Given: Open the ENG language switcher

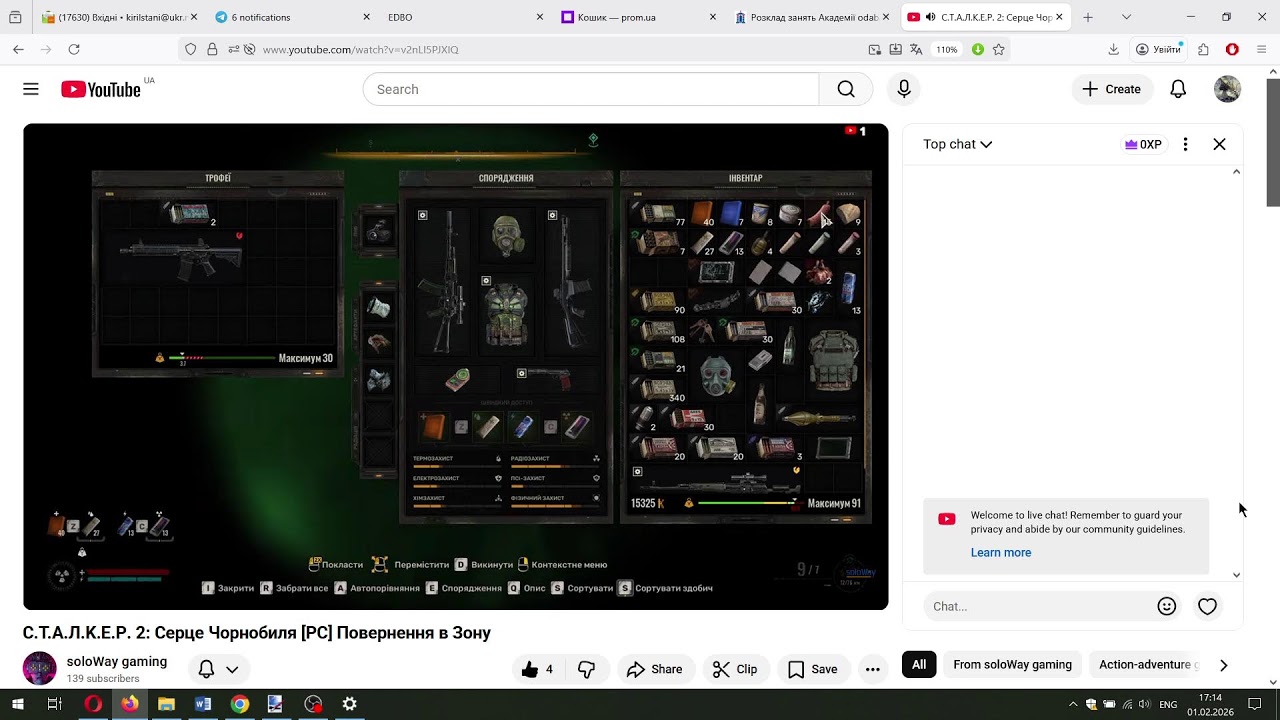Looking at the screenshot, I should point(1167,704).
